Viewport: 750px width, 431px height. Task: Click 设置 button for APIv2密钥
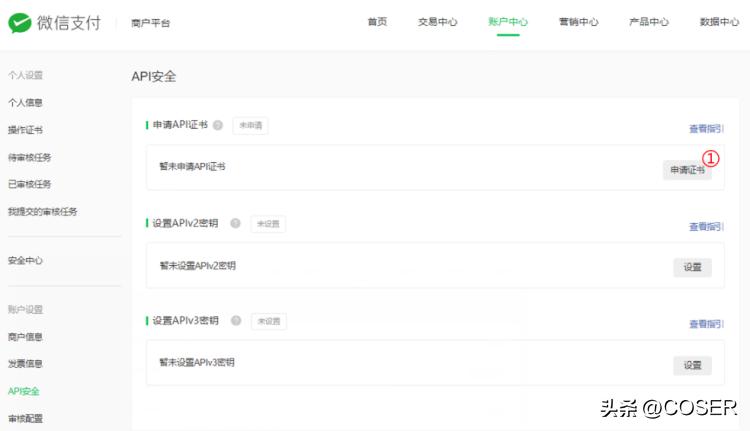pos(693,267)
